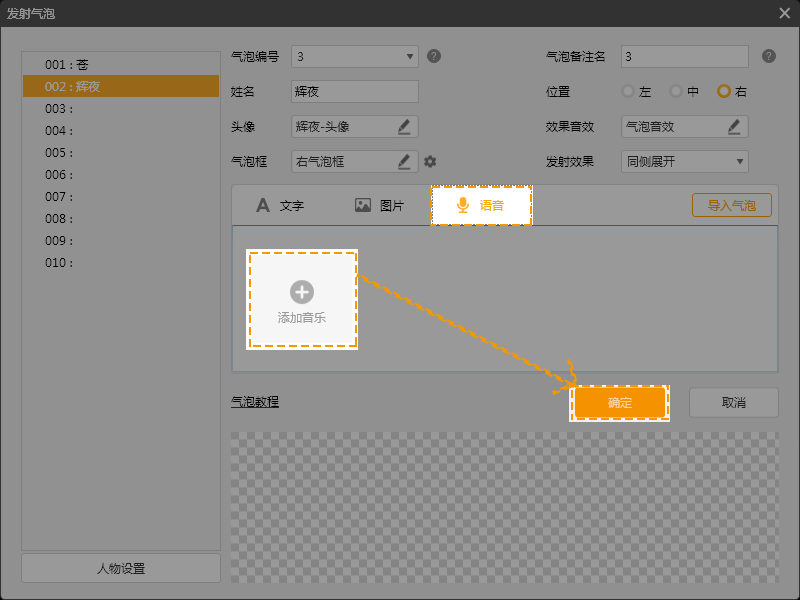Click the pencil edit icon for 头像
This screenshot has width=800, height=600.
click(404, 126)
